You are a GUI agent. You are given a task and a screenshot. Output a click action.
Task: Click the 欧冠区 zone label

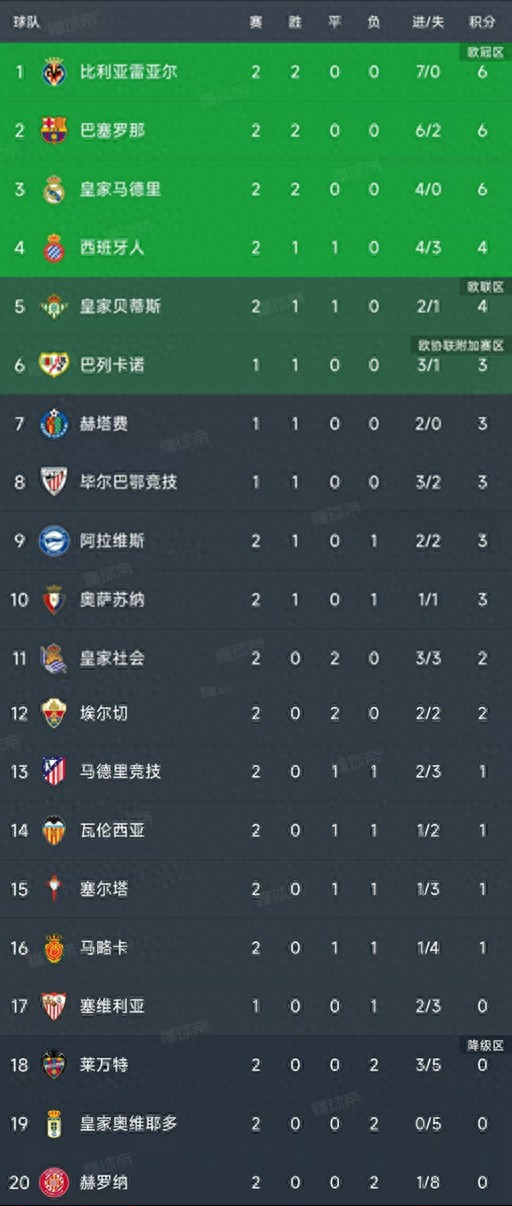pyautogui.click(x=485, y=51)
